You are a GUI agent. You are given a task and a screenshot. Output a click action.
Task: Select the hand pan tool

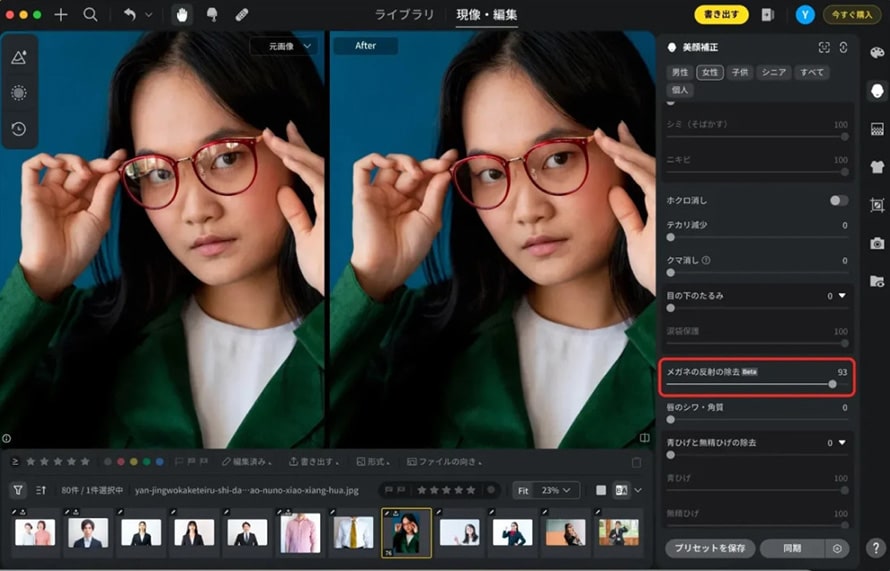(x=181, y=15)
